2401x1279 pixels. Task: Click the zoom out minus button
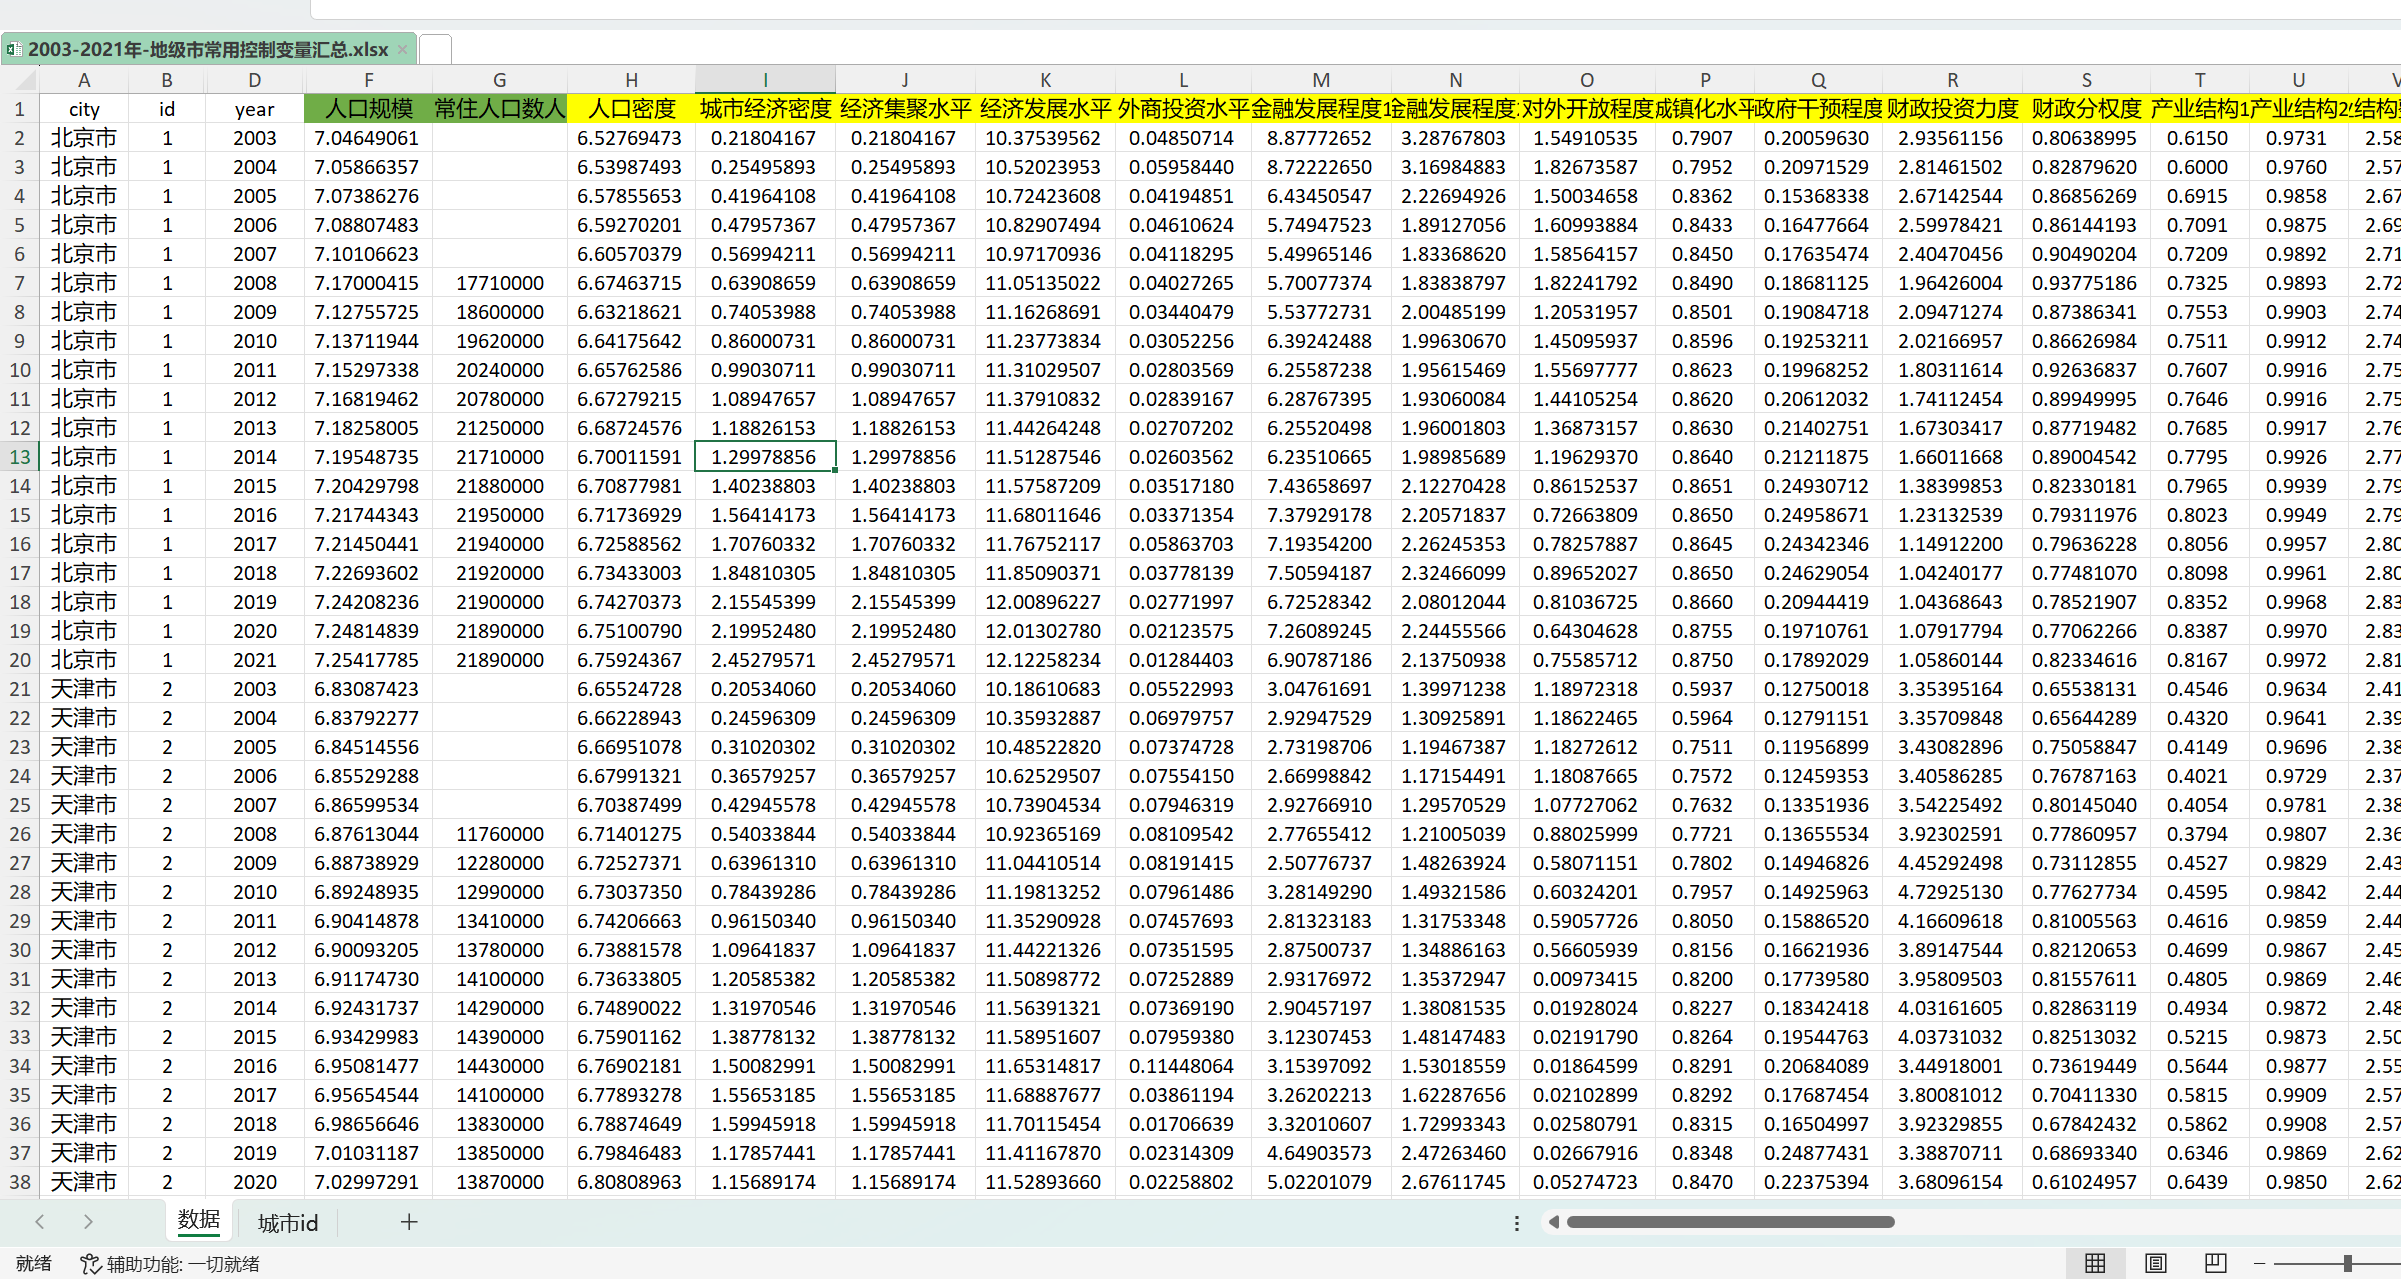(2259, 1263)
